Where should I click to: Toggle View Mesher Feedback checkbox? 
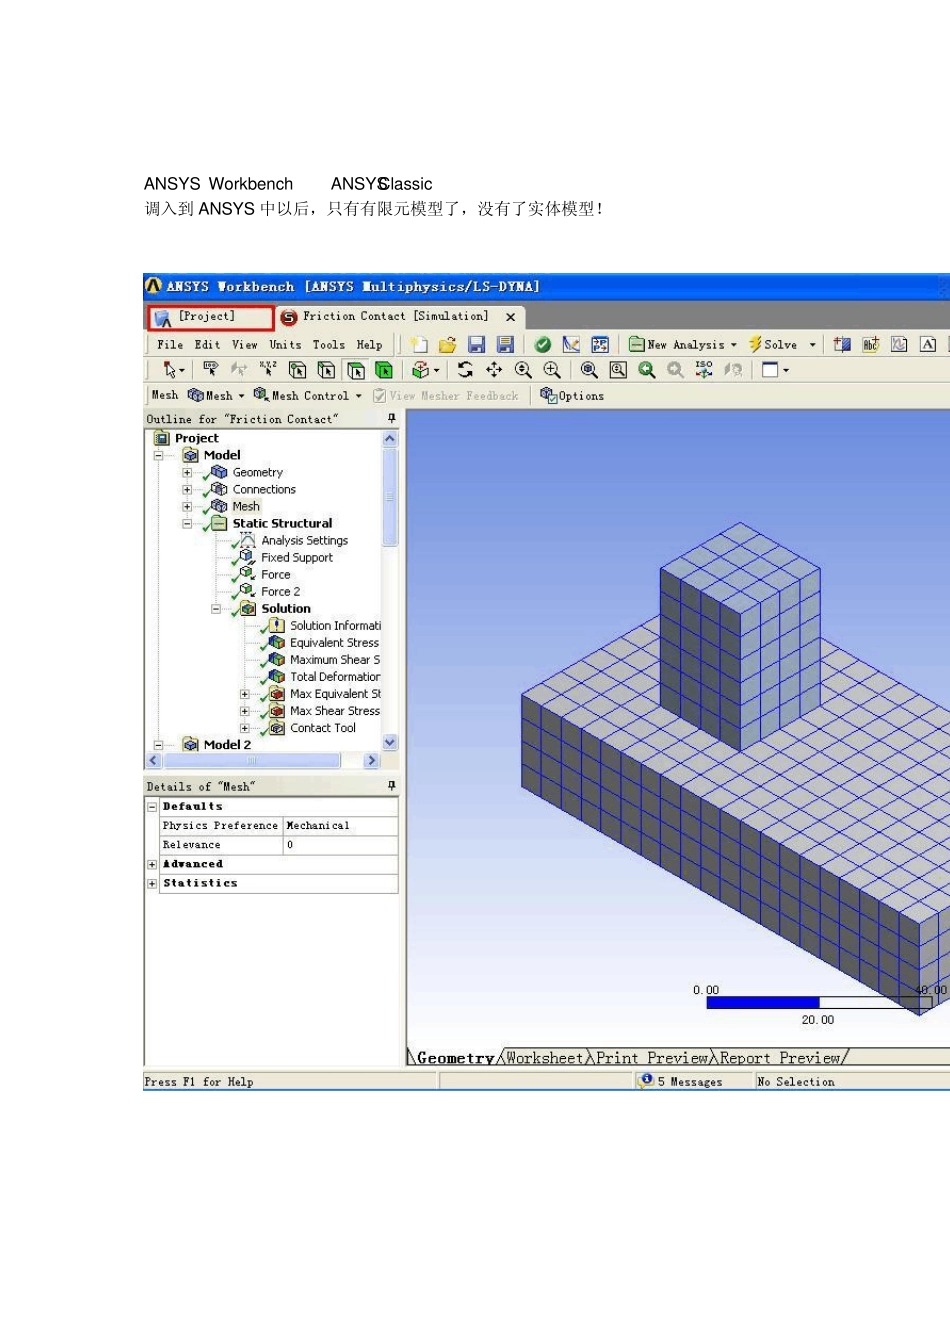[x=380, y=396]
